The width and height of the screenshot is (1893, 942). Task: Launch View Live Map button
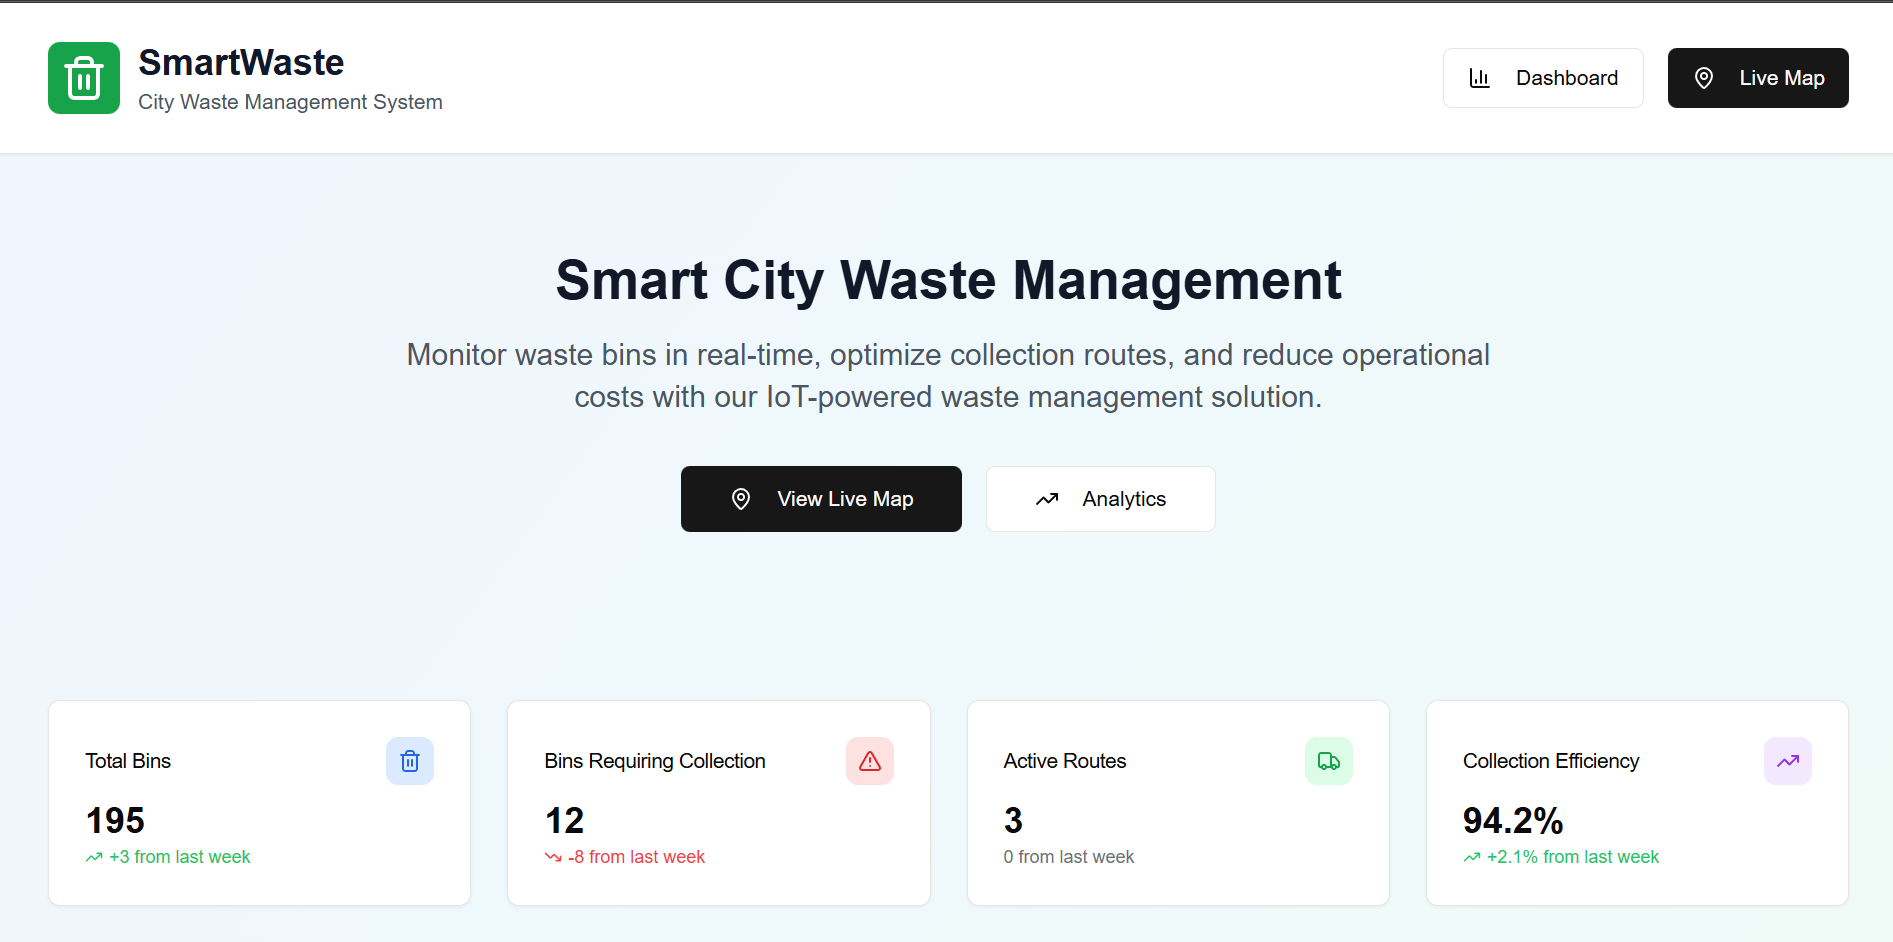pyautogui.click(x=821, y=499)
